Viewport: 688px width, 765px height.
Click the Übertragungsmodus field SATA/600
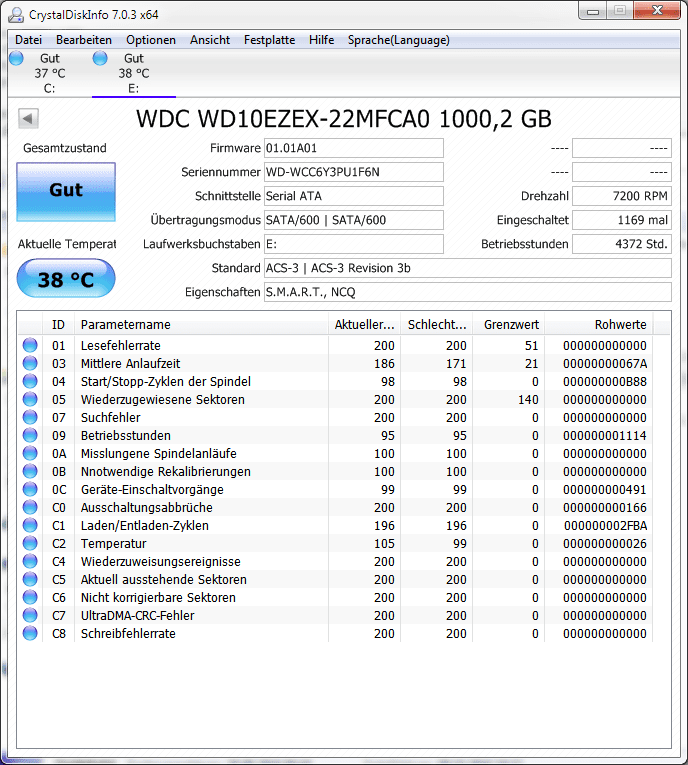pyautogui.click(x=354, y=220)
